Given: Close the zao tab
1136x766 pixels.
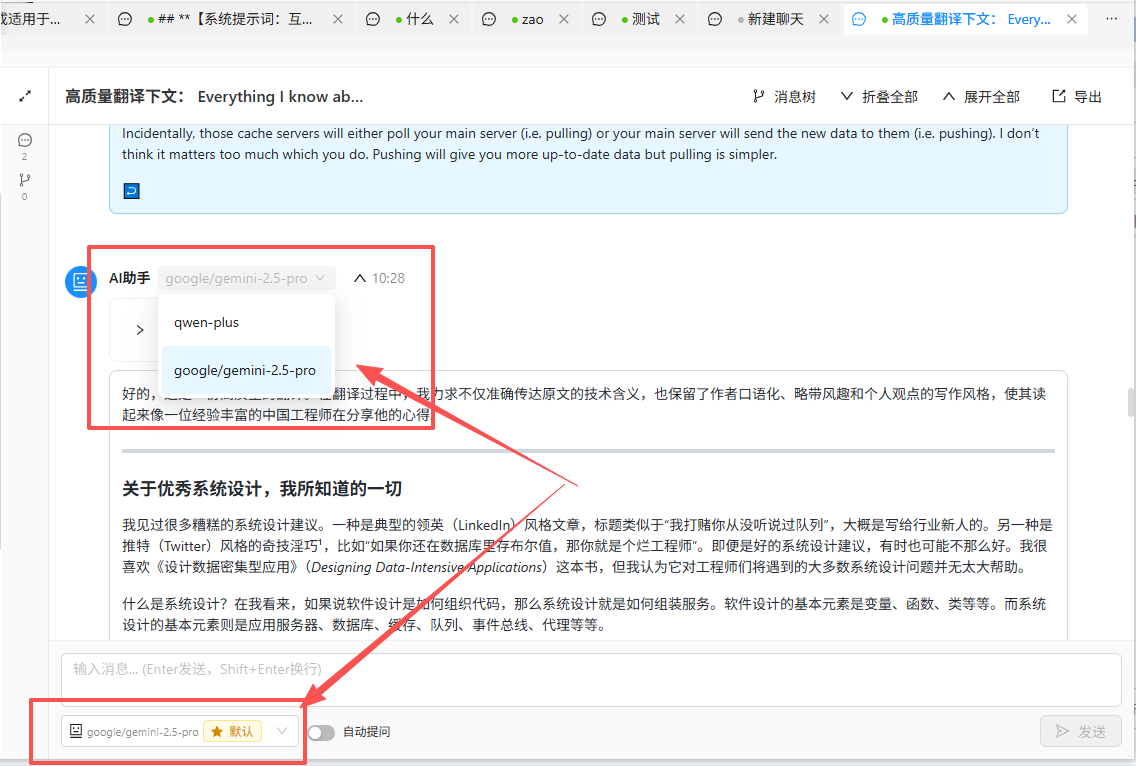Looking at the screenshot, I should click(564, 20).
